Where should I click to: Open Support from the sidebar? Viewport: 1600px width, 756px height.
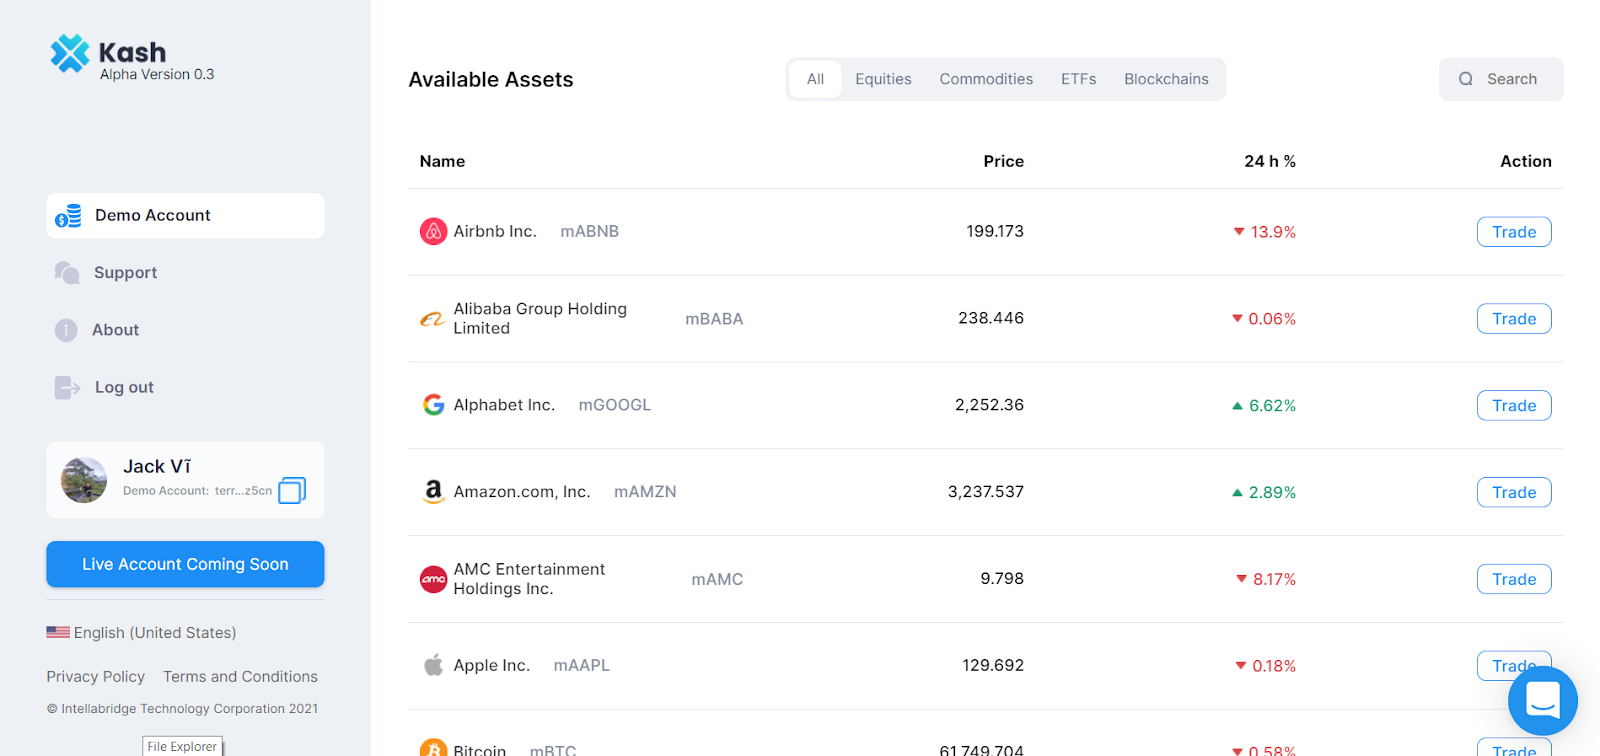tap(125, 273)
